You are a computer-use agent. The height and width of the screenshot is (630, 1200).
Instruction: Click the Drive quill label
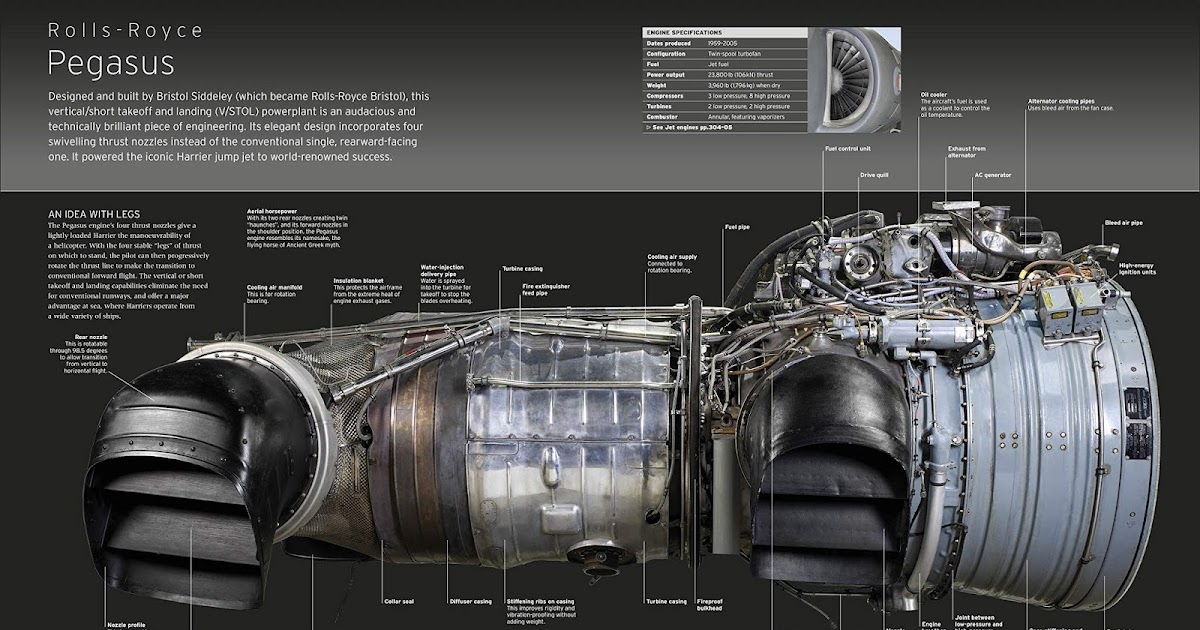pos(875,174)
